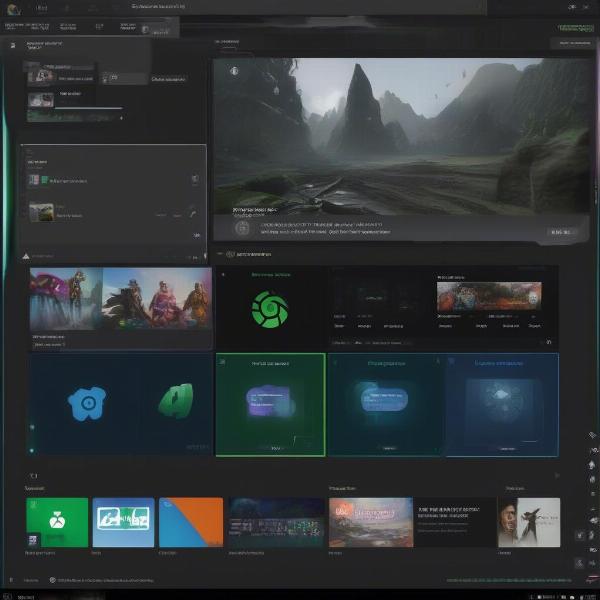The height and width of the screenshot is (600, 600).
Task: Click the round icon on colored-squares list row
Action: coord(195,179)
